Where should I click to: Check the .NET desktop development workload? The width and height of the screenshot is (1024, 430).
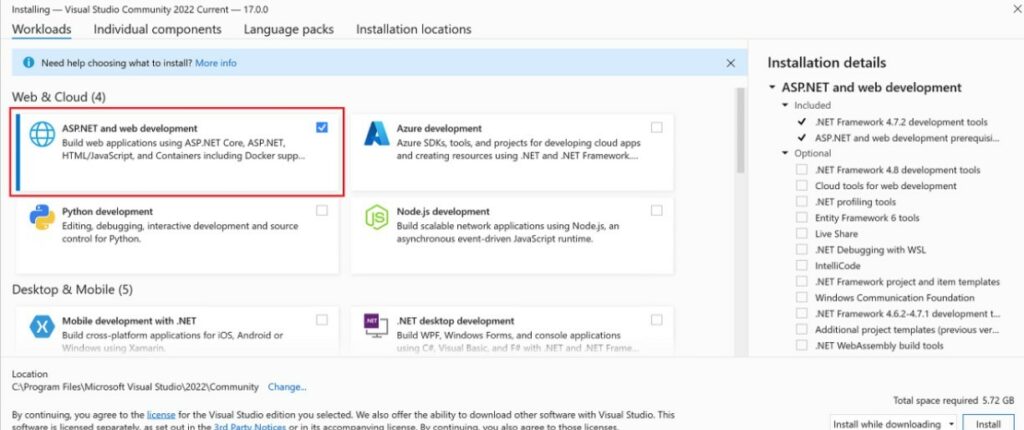click(x=656, y=320)
